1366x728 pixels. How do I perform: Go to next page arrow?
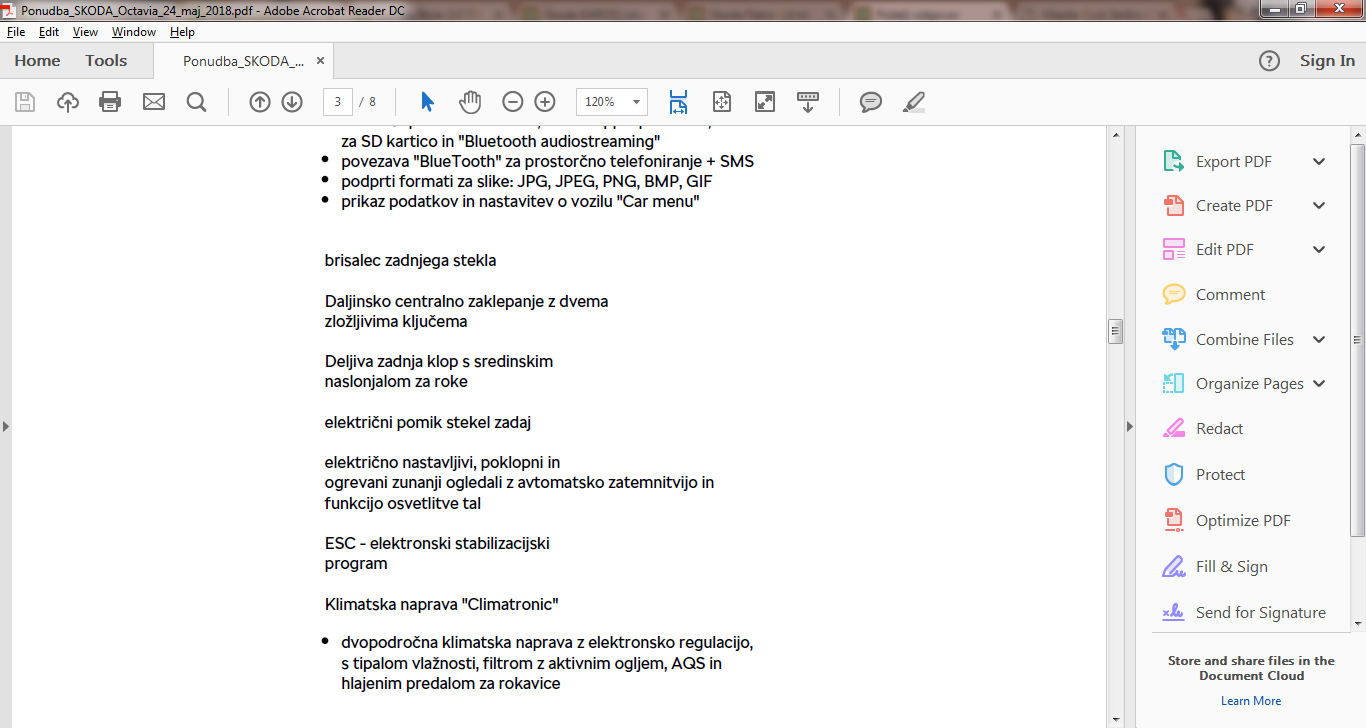click(292, 101)
